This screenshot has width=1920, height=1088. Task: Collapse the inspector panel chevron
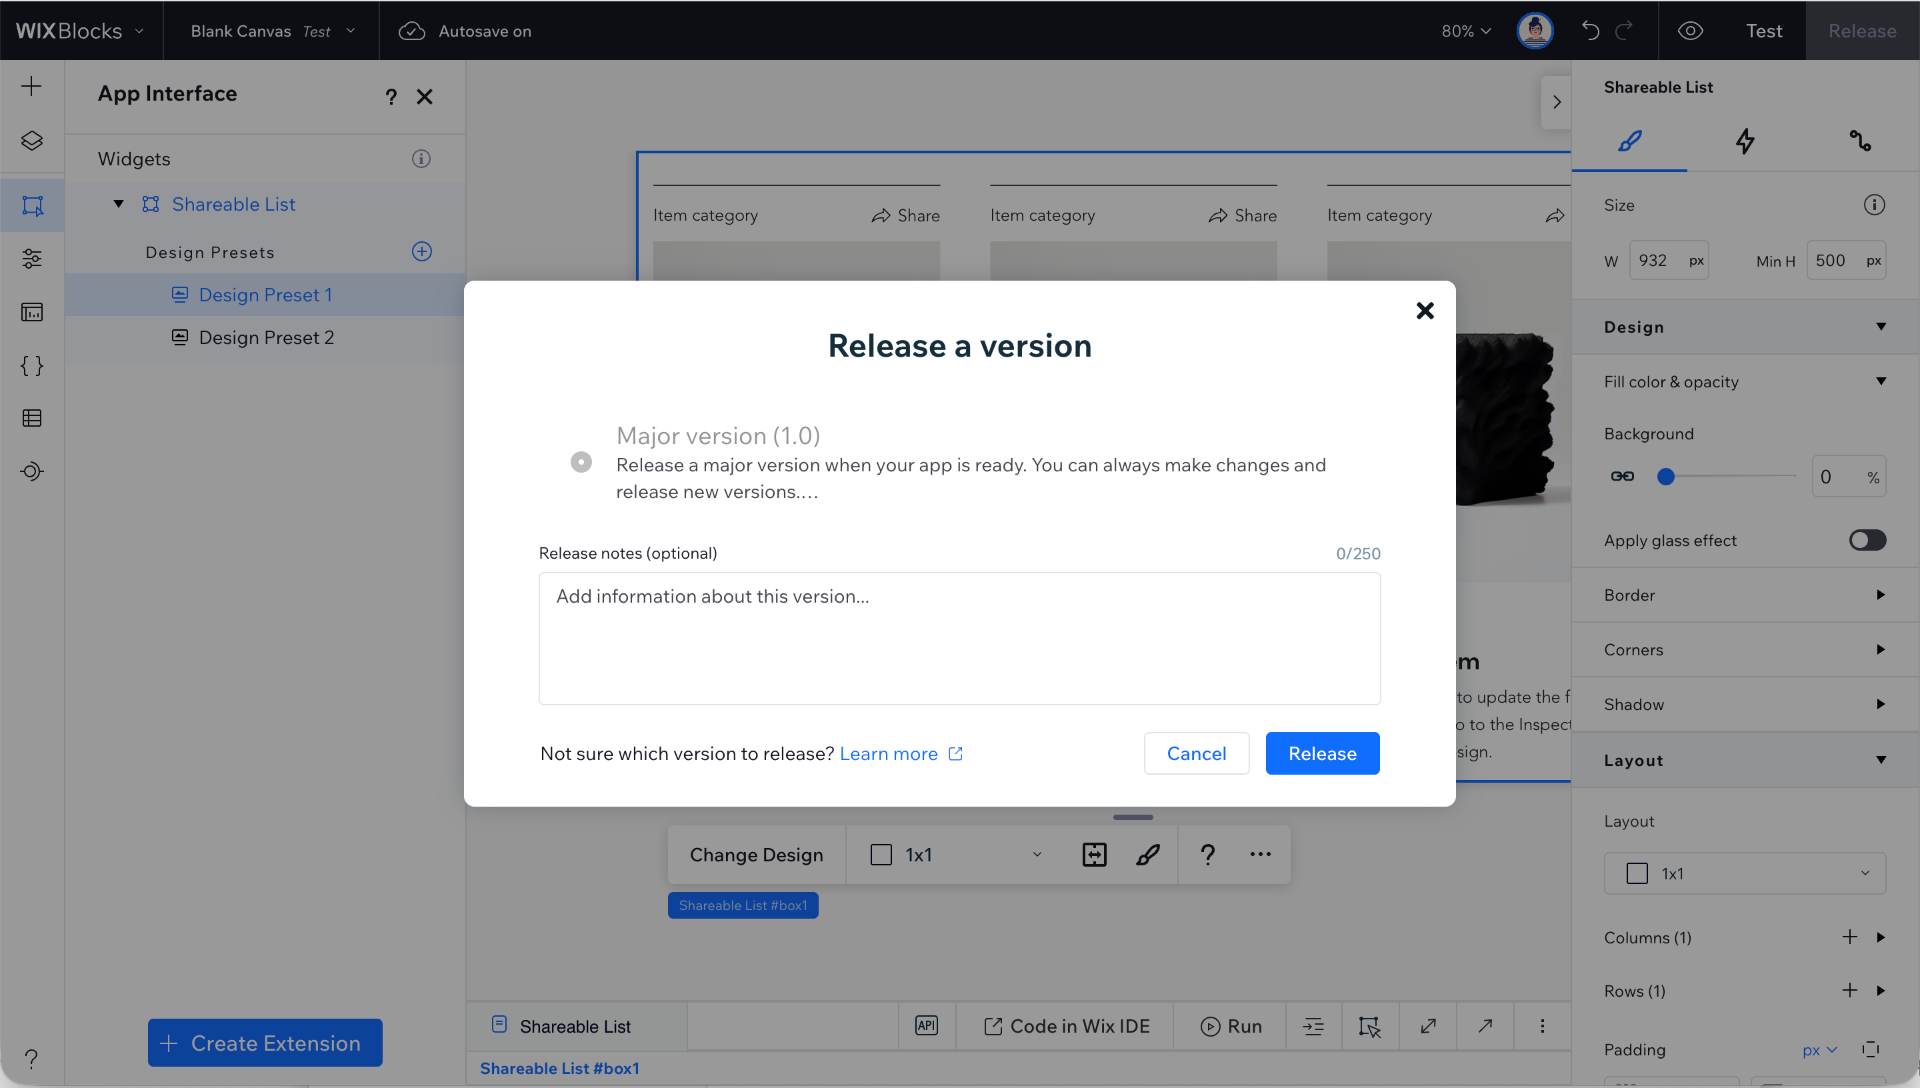click(1556, 102)
